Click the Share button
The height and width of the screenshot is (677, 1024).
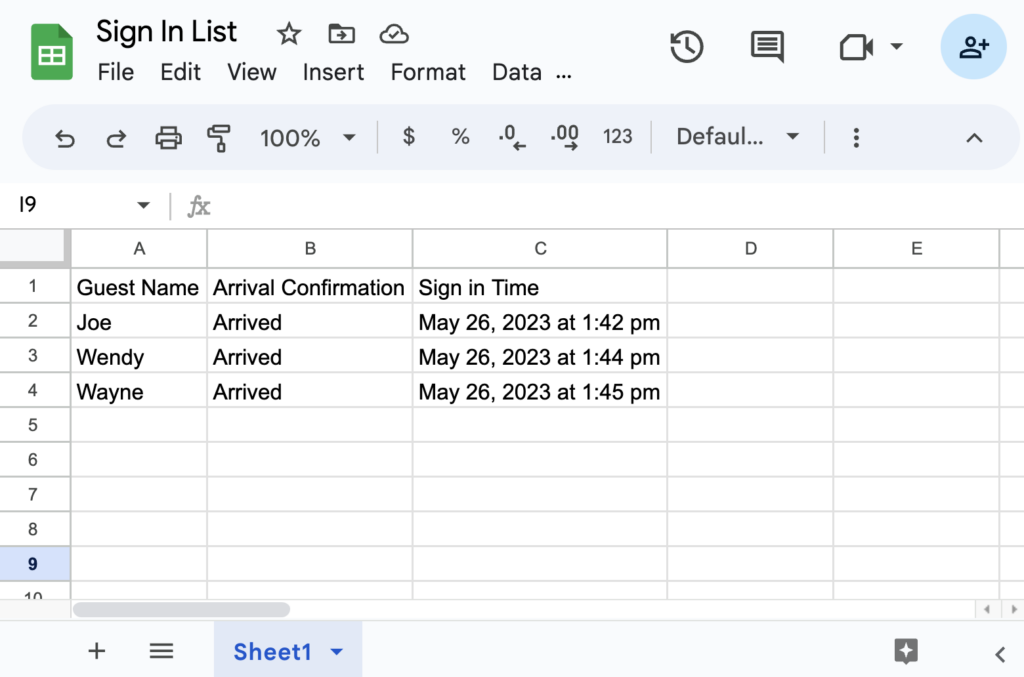click(973, 46)
